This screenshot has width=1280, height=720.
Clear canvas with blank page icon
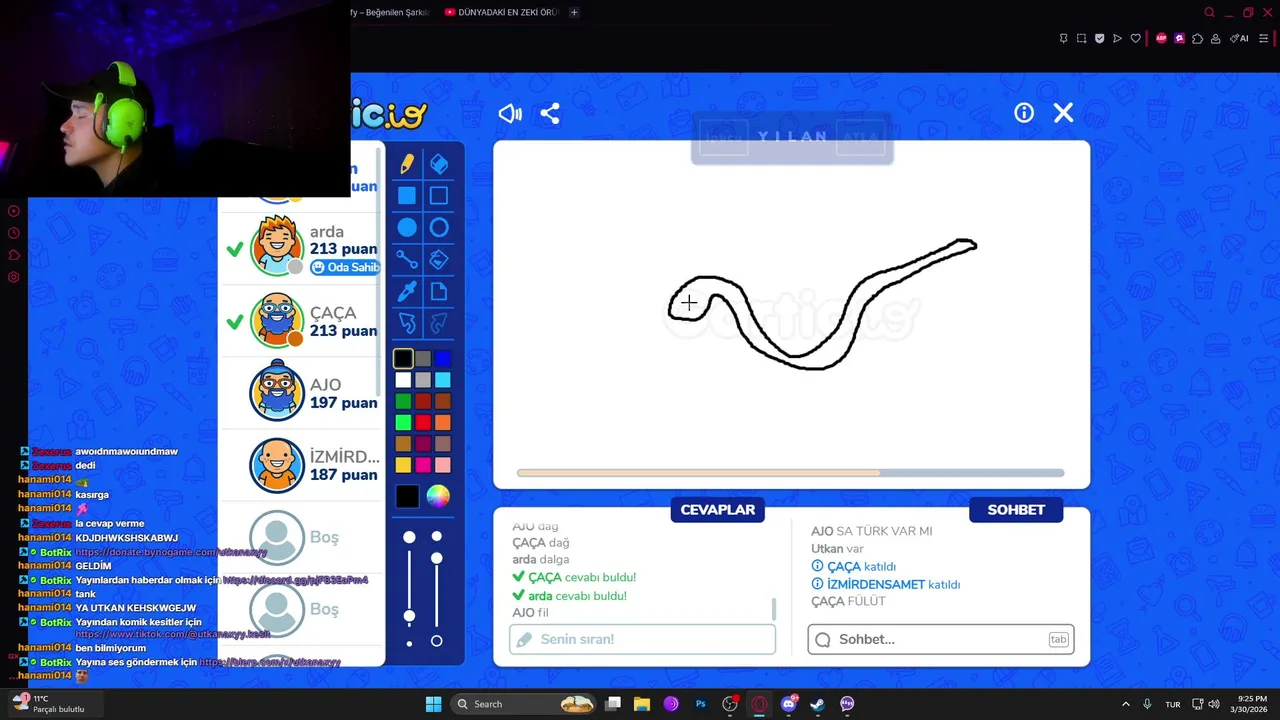point(439,292)
